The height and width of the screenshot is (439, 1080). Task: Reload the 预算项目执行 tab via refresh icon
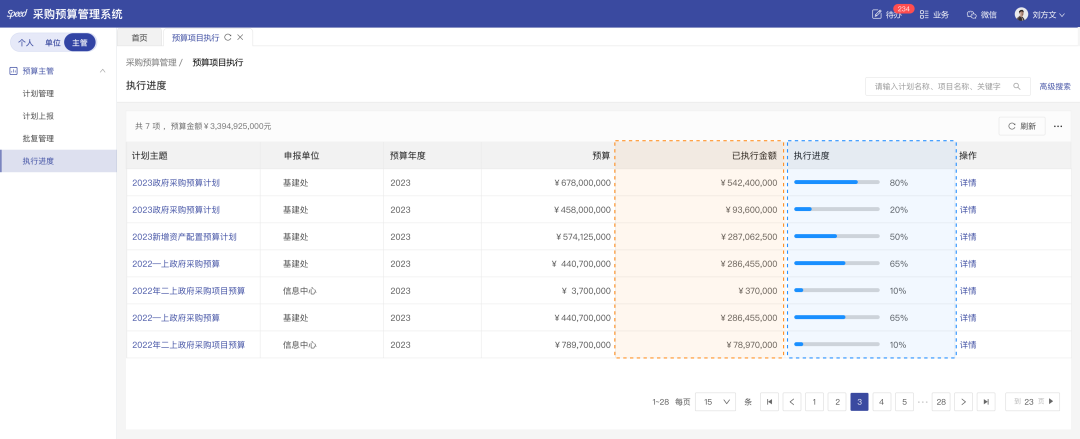[228, 37]
